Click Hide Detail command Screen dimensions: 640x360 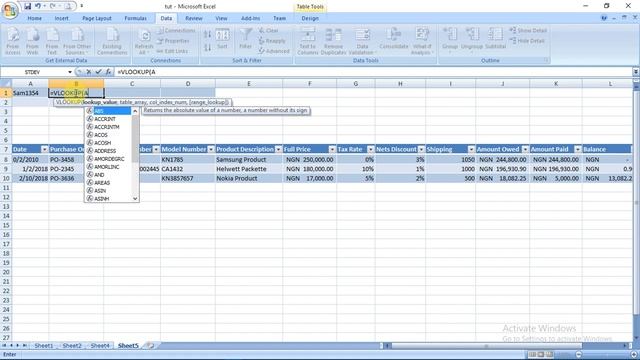coord(527,41)
